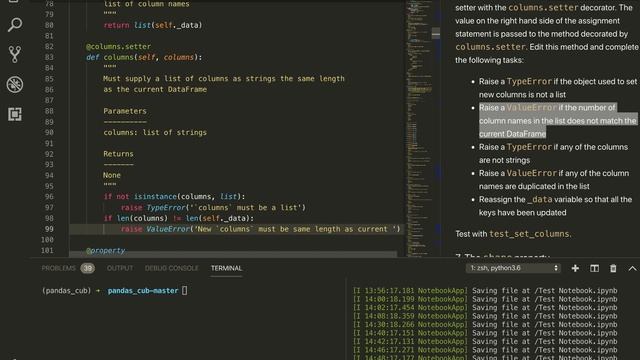640x360 pixels.
Task: Click the 39 problems count badge
Action: tap(87, 268)
